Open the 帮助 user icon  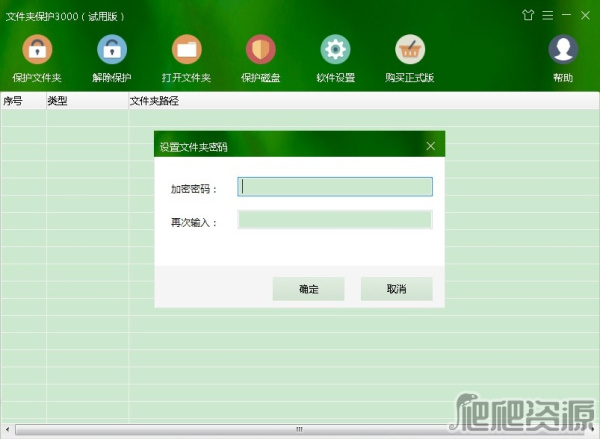click(x=563, y=49)
